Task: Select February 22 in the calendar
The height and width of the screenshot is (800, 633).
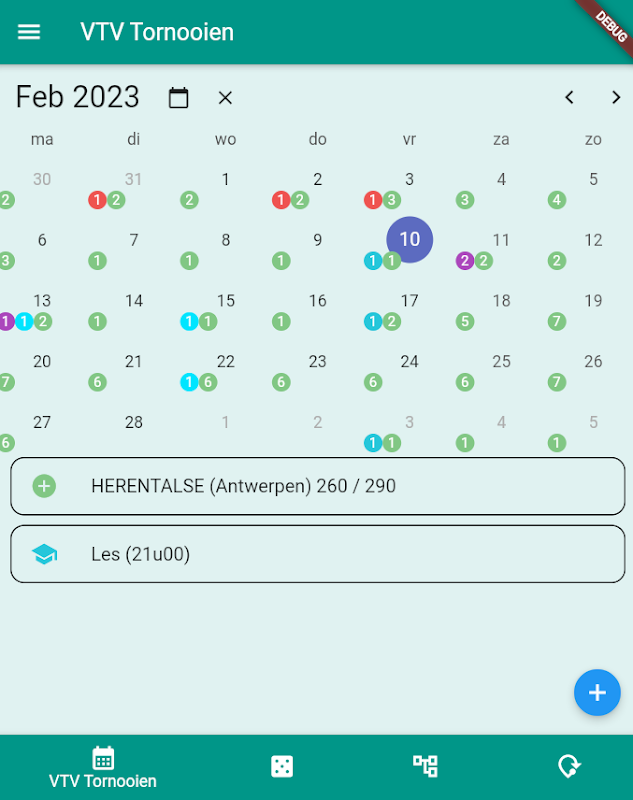Action: point(225,361)
